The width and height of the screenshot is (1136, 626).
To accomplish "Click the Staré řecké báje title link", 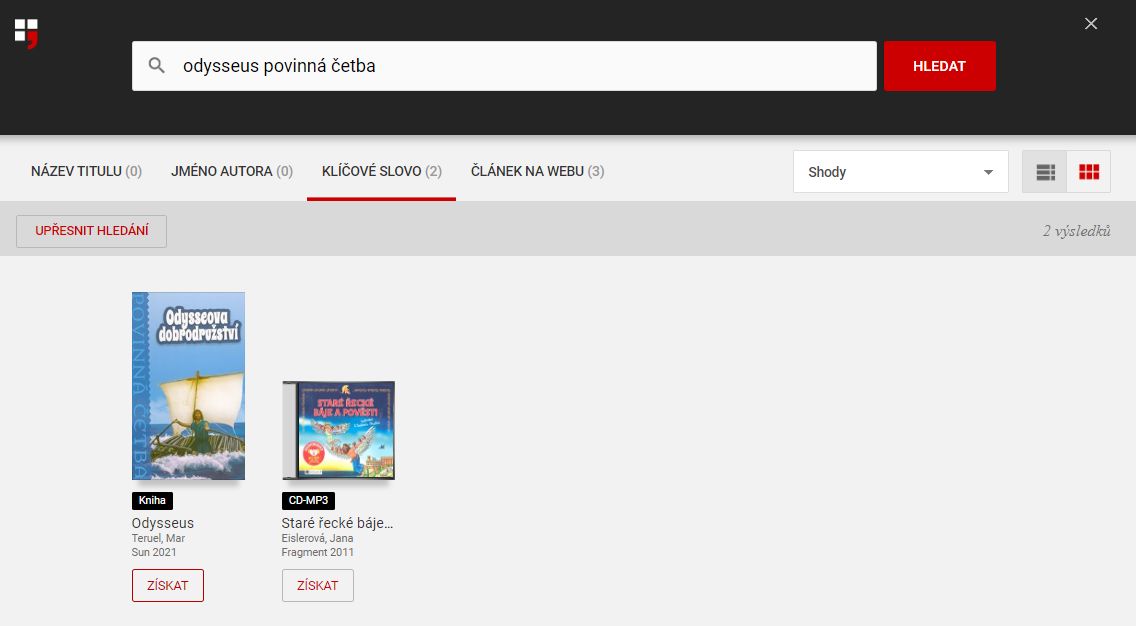I will click(337, 523).
